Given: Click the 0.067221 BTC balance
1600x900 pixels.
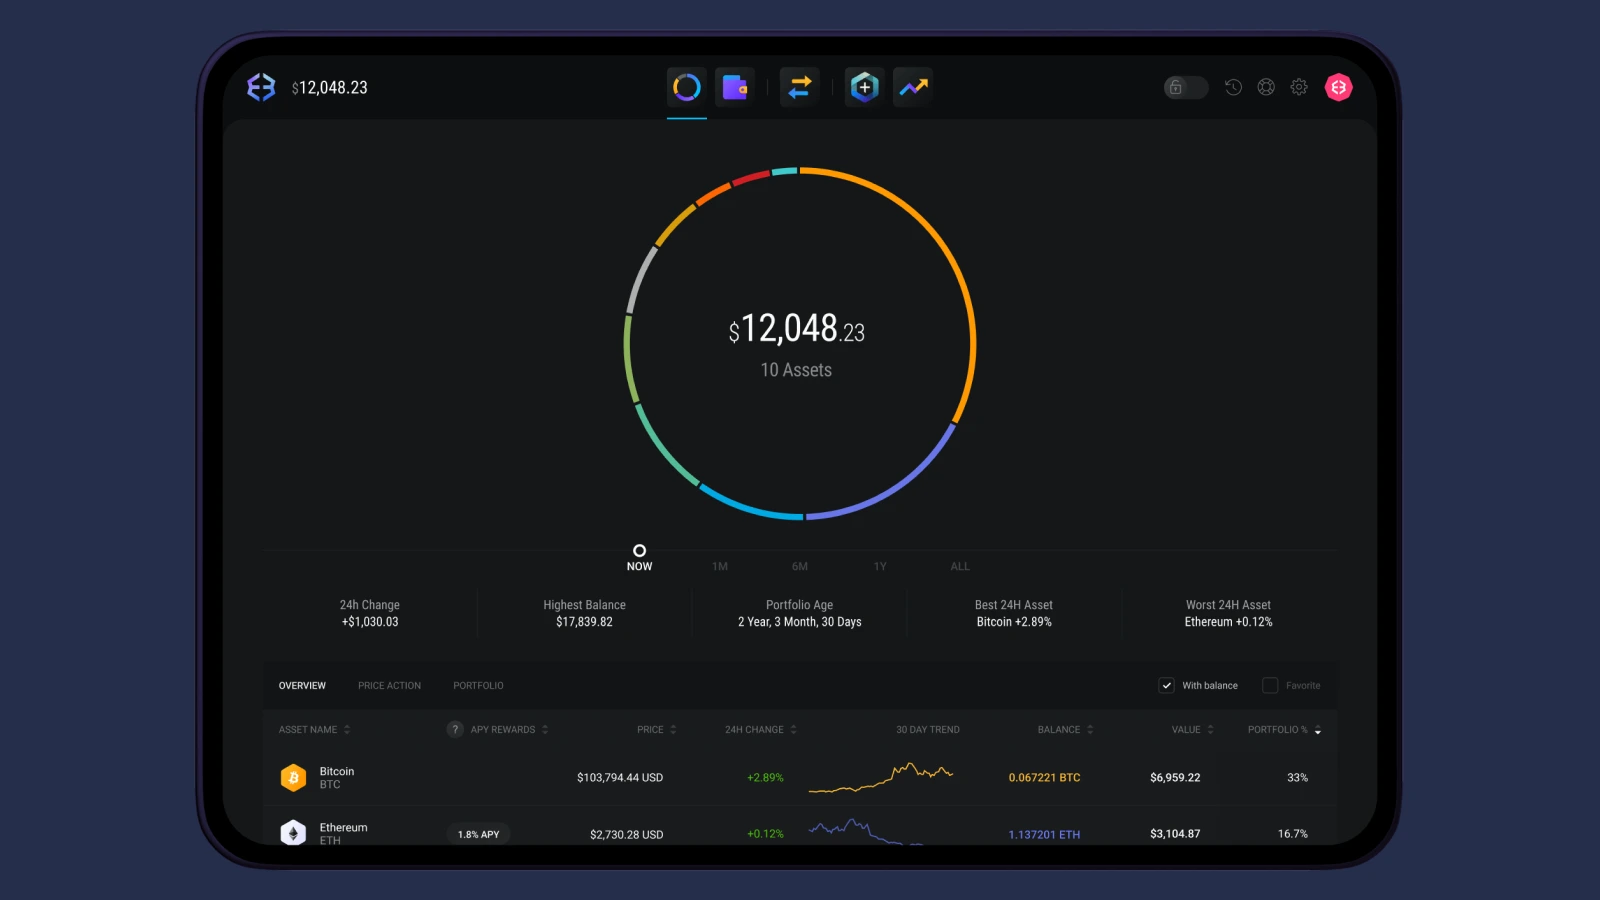Looking at the screenshot, I should point(1044,778).
